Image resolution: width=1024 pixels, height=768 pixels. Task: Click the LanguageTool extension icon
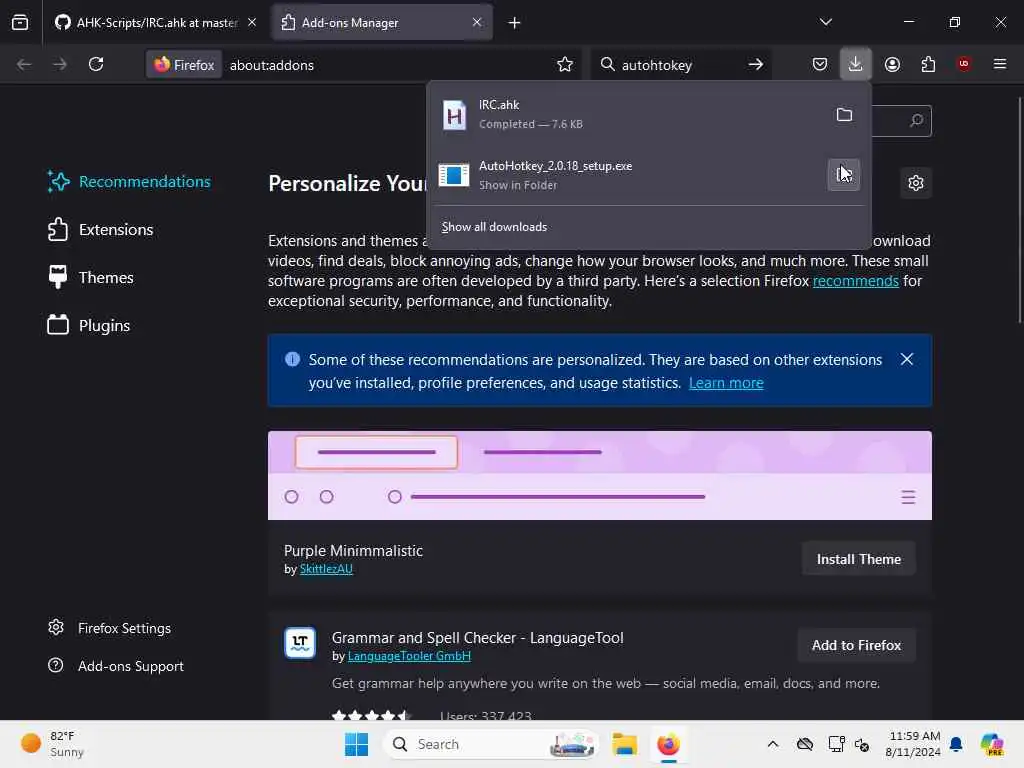pos(300,643)
